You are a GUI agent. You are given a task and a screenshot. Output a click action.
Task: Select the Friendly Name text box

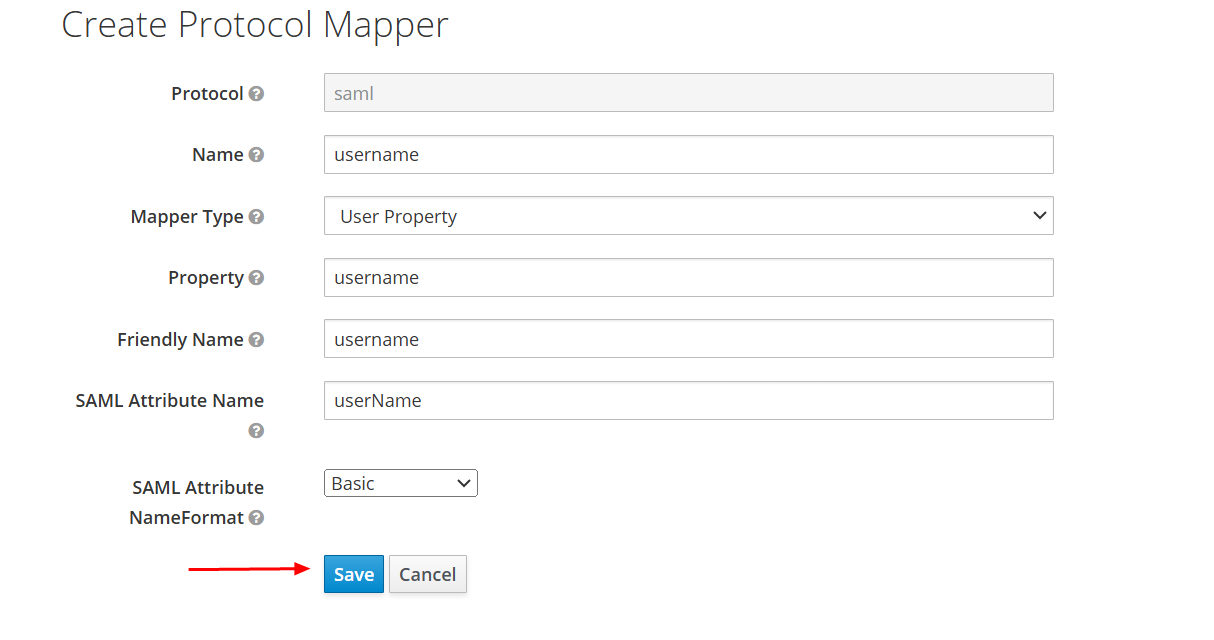(x=688, y=339)
